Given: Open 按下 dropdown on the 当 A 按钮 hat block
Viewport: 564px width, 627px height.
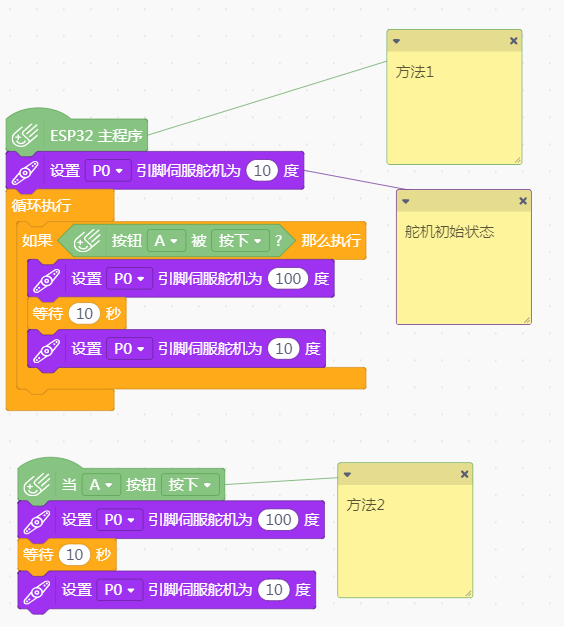Looking at the screenshot, I should [190, 485].
